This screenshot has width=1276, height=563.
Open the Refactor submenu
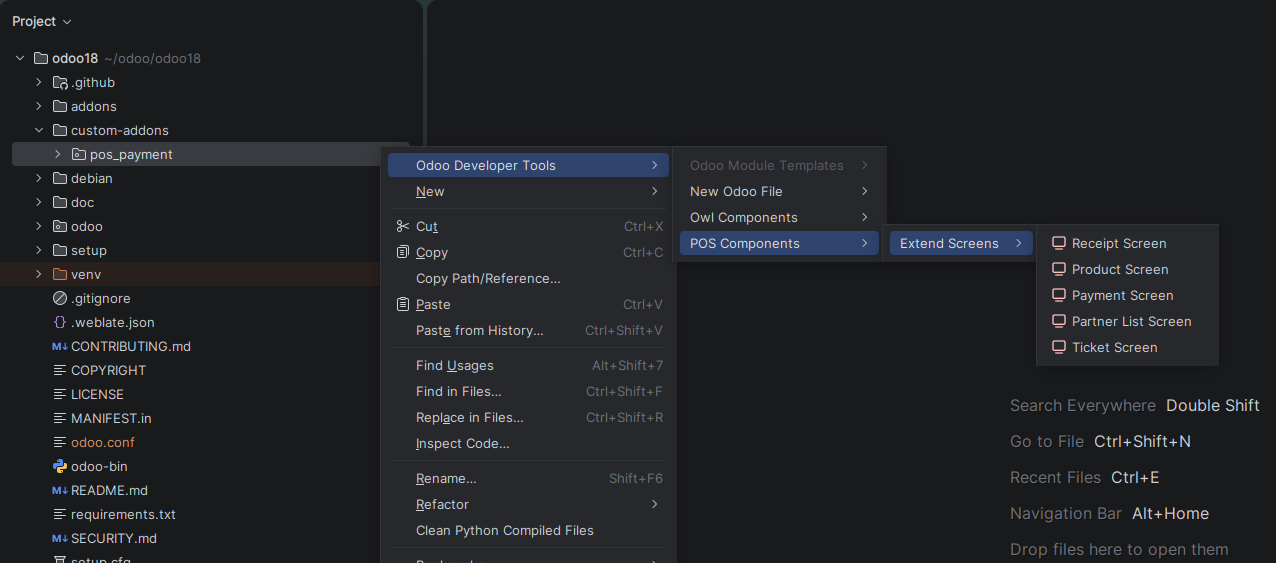coord(528,504)
